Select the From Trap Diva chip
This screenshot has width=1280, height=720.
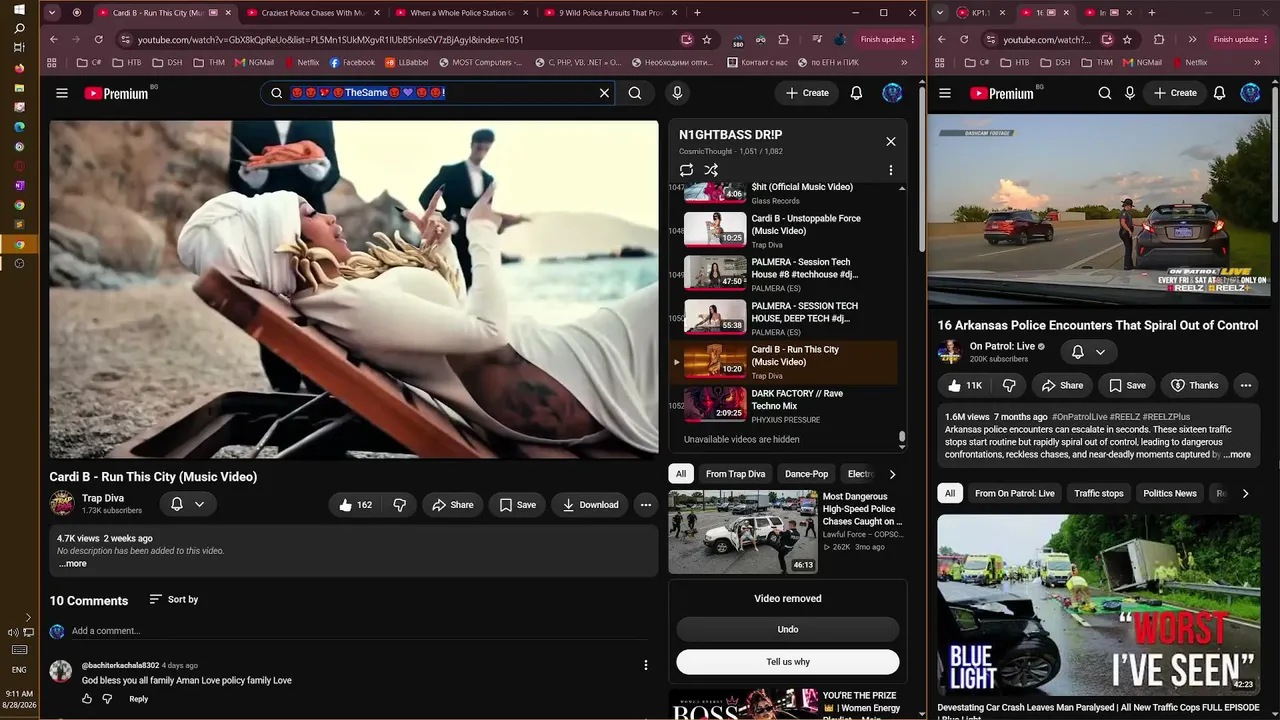[735, 474]
